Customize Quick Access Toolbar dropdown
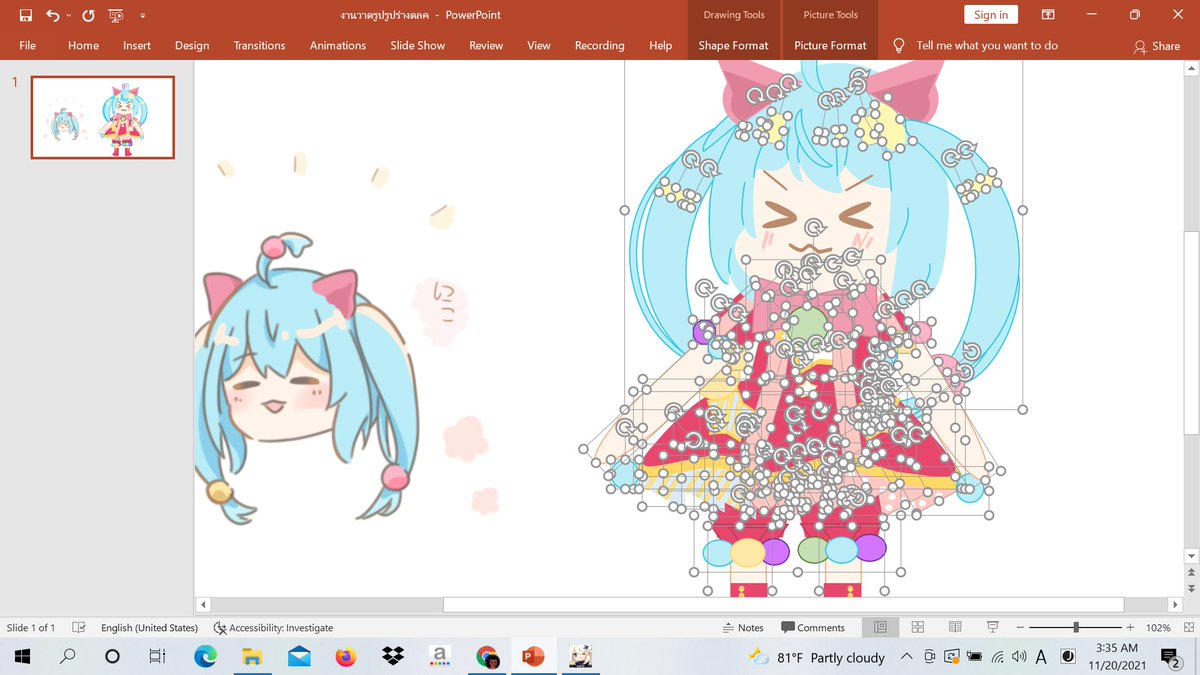The image size is (1200, 675). coord(143,16)
